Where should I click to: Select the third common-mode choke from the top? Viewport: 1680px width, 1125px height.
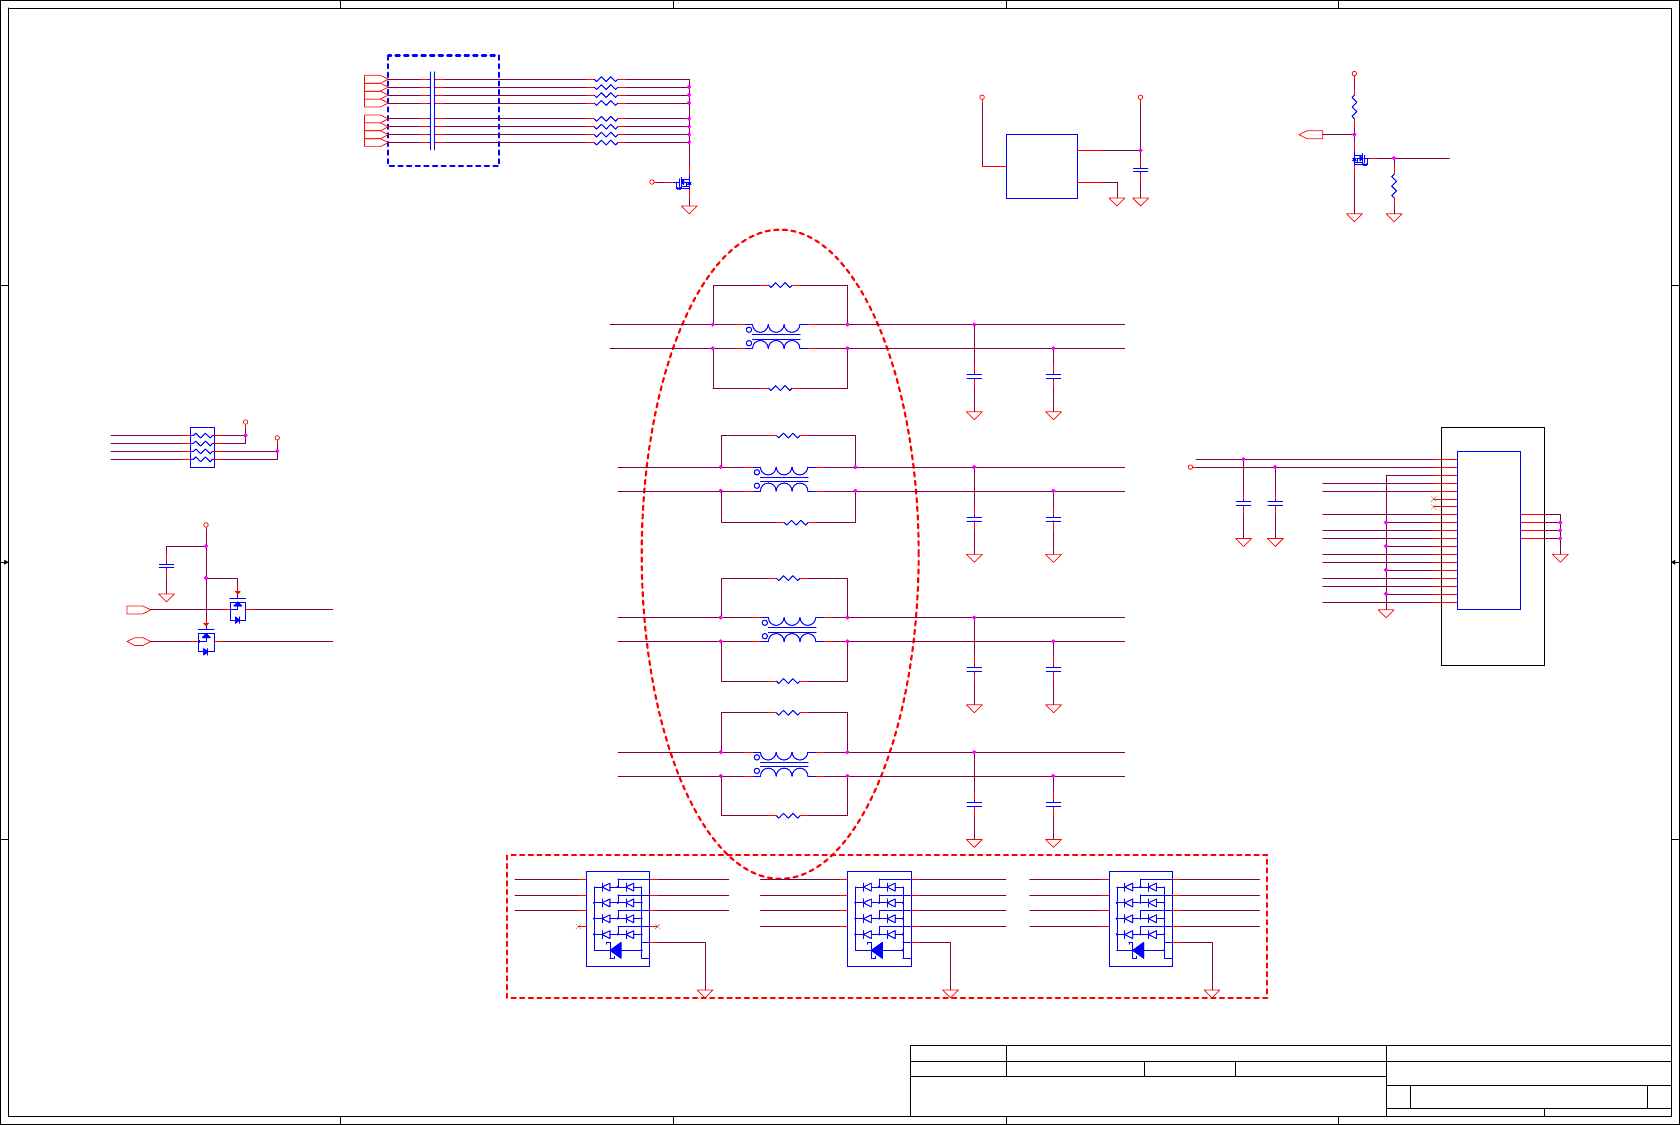[790, 629]
